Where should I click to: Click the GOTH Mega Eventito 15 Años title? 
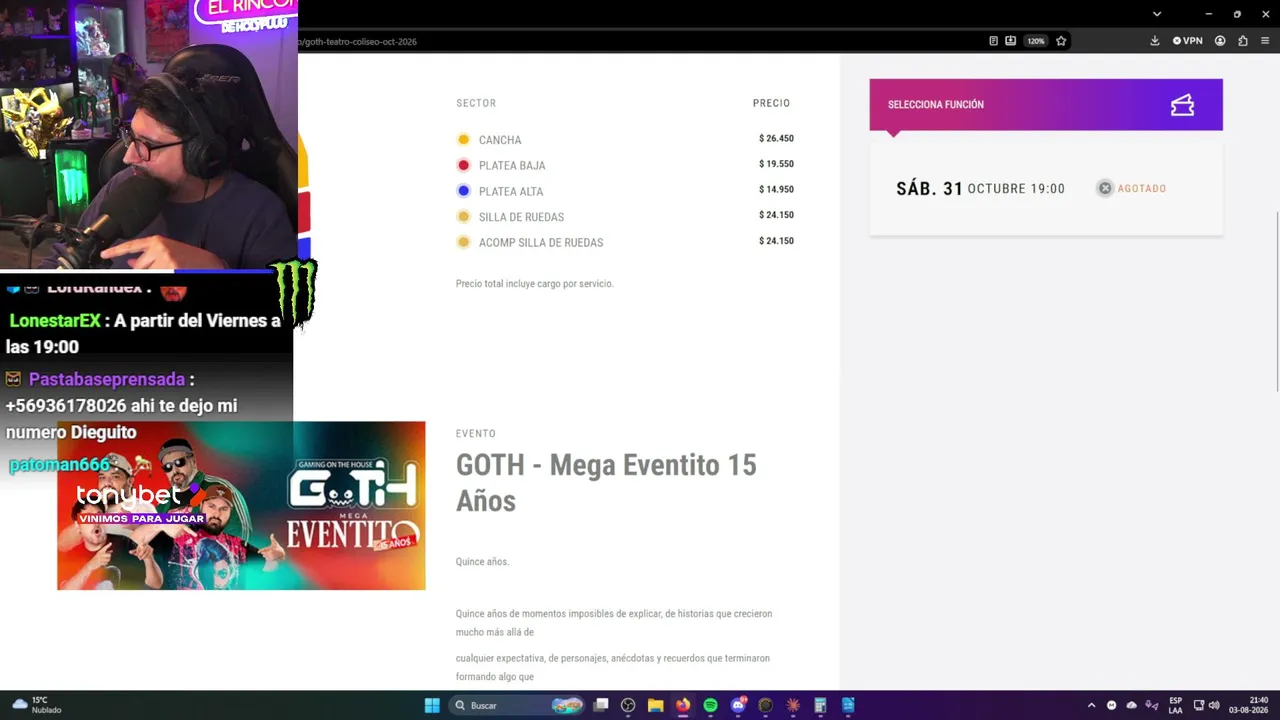tap(606, 482)
